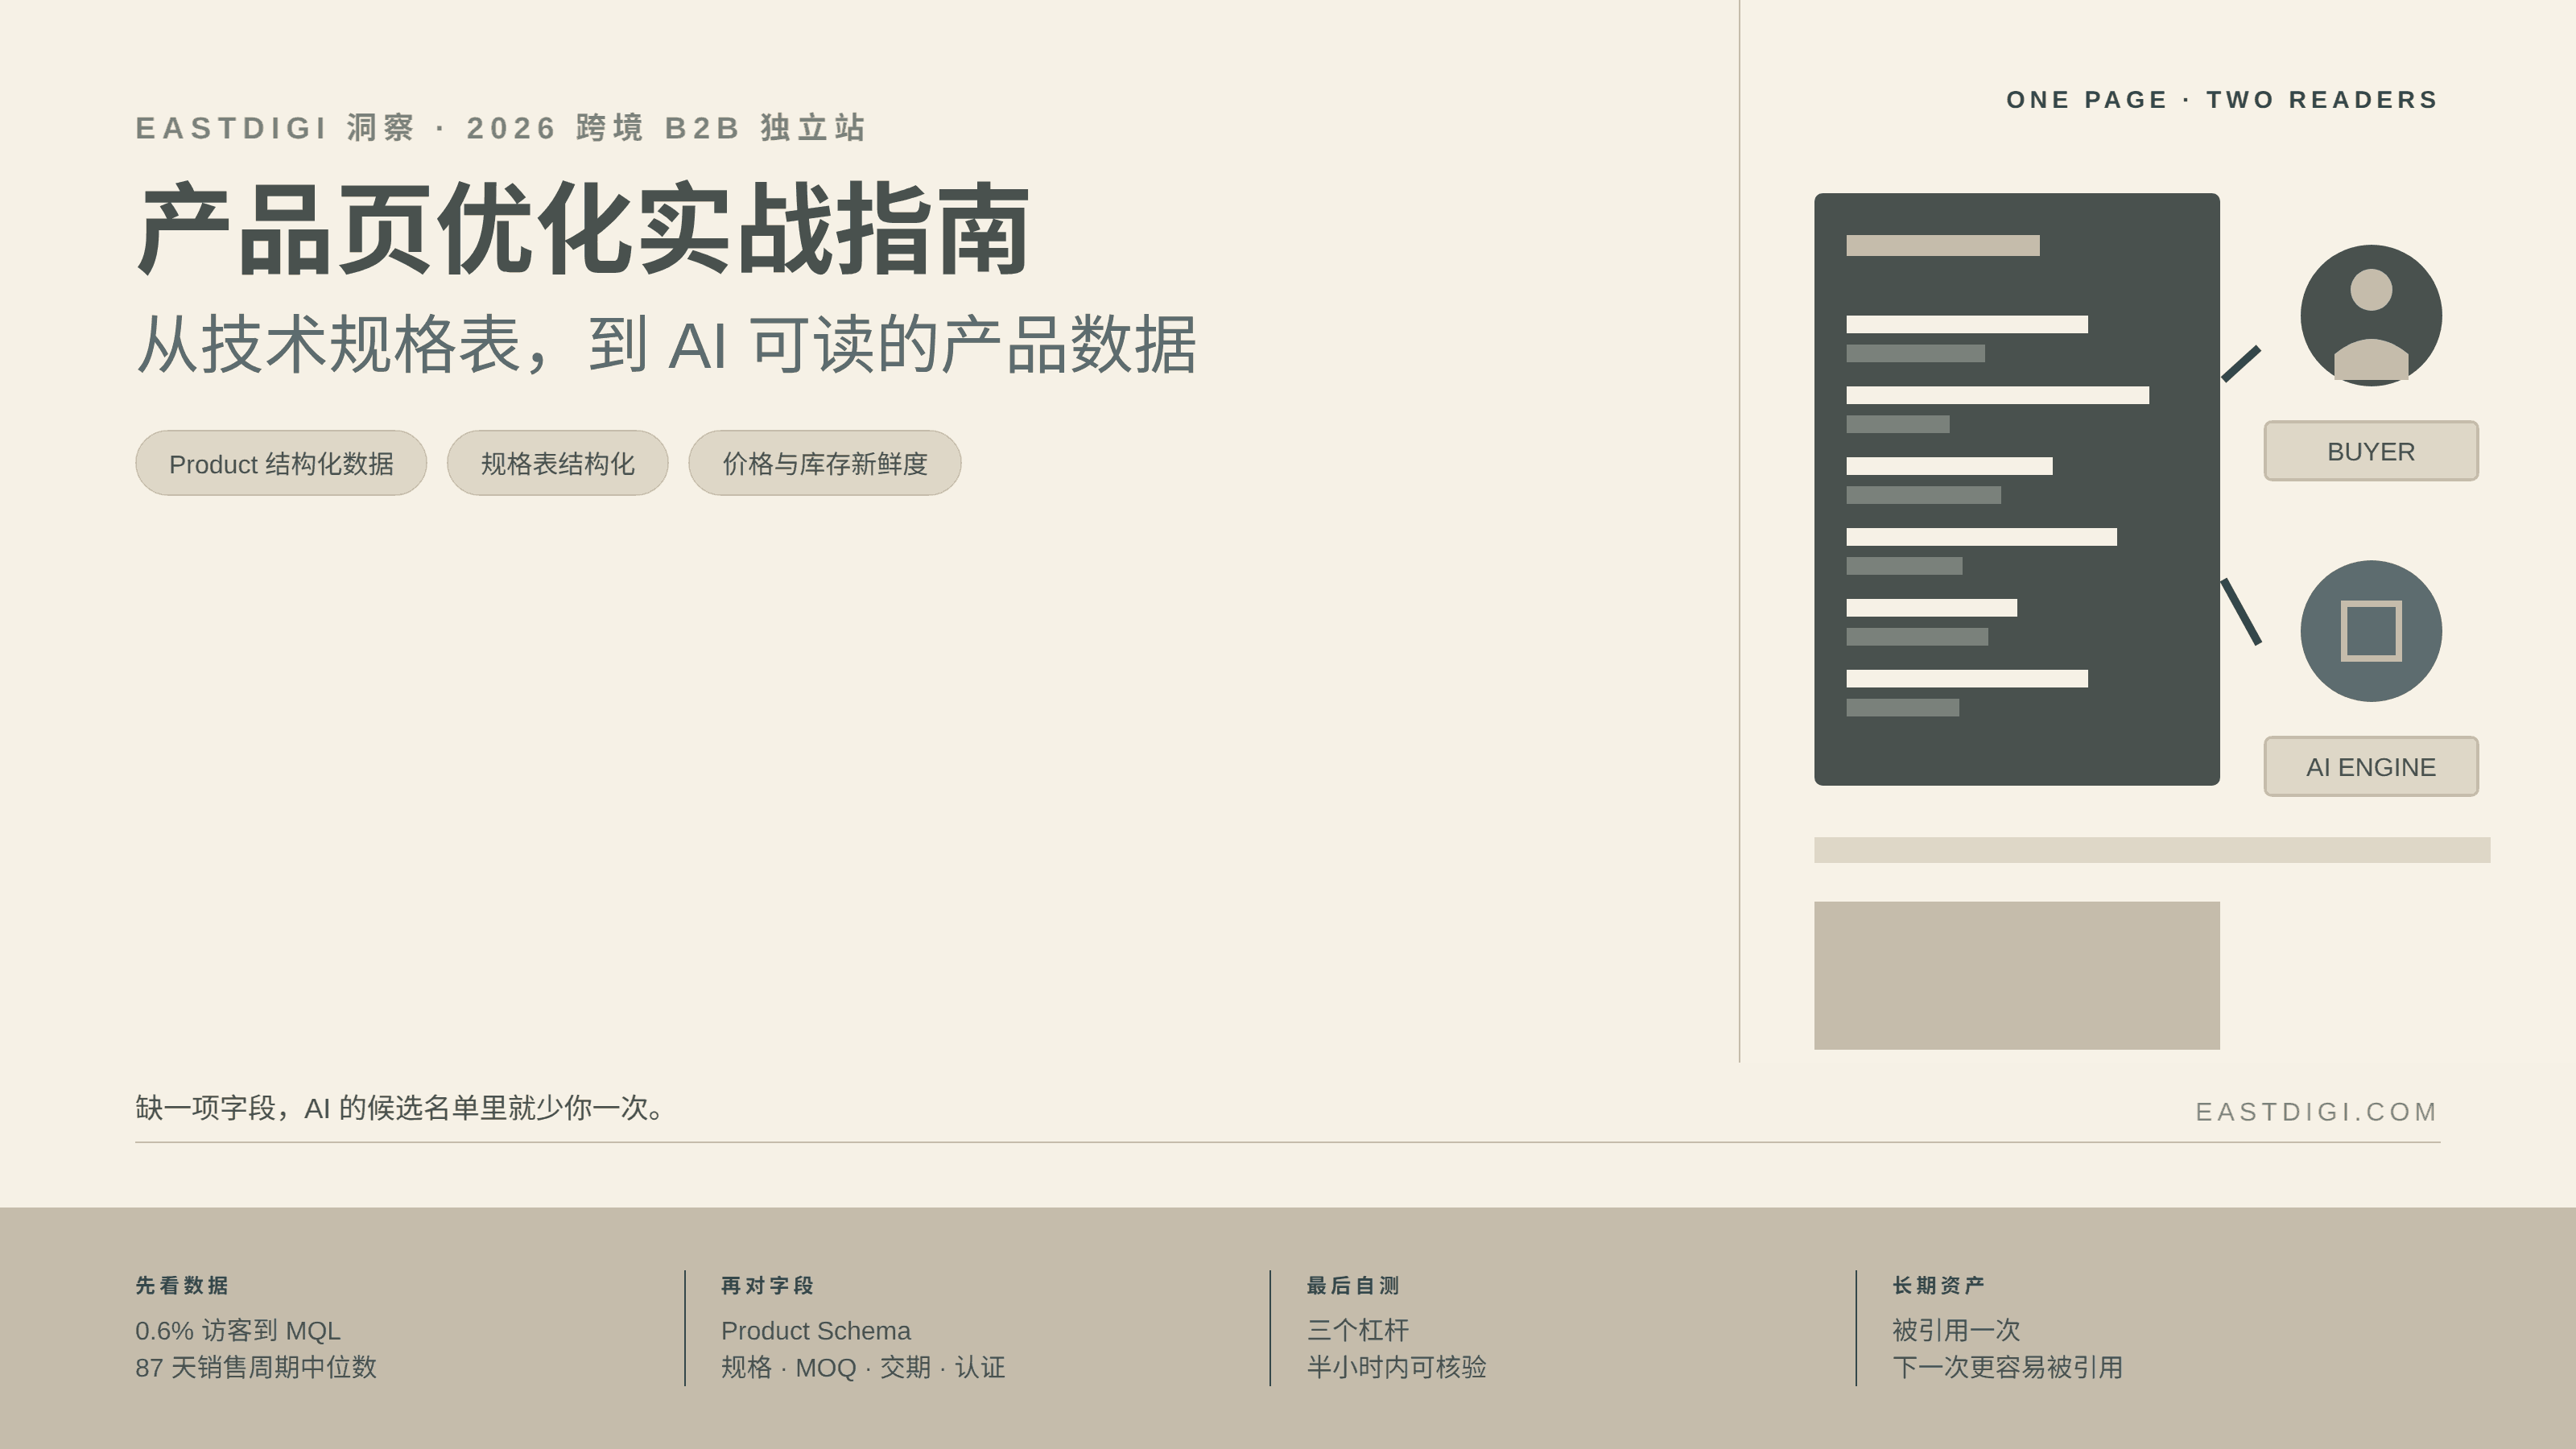Image resolution: width=2576 pixels, height=1449 pixels.
Task: Click the '三个杠杆' line
Action: coord(1357,1330)
